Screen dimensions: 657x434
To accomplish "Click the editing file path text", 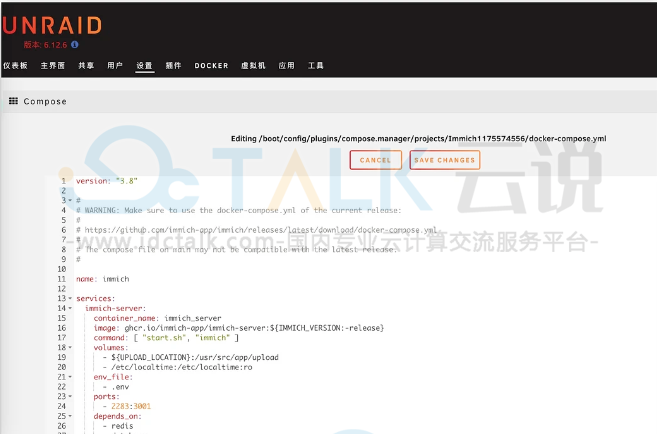I will click(x=419, y=139).
